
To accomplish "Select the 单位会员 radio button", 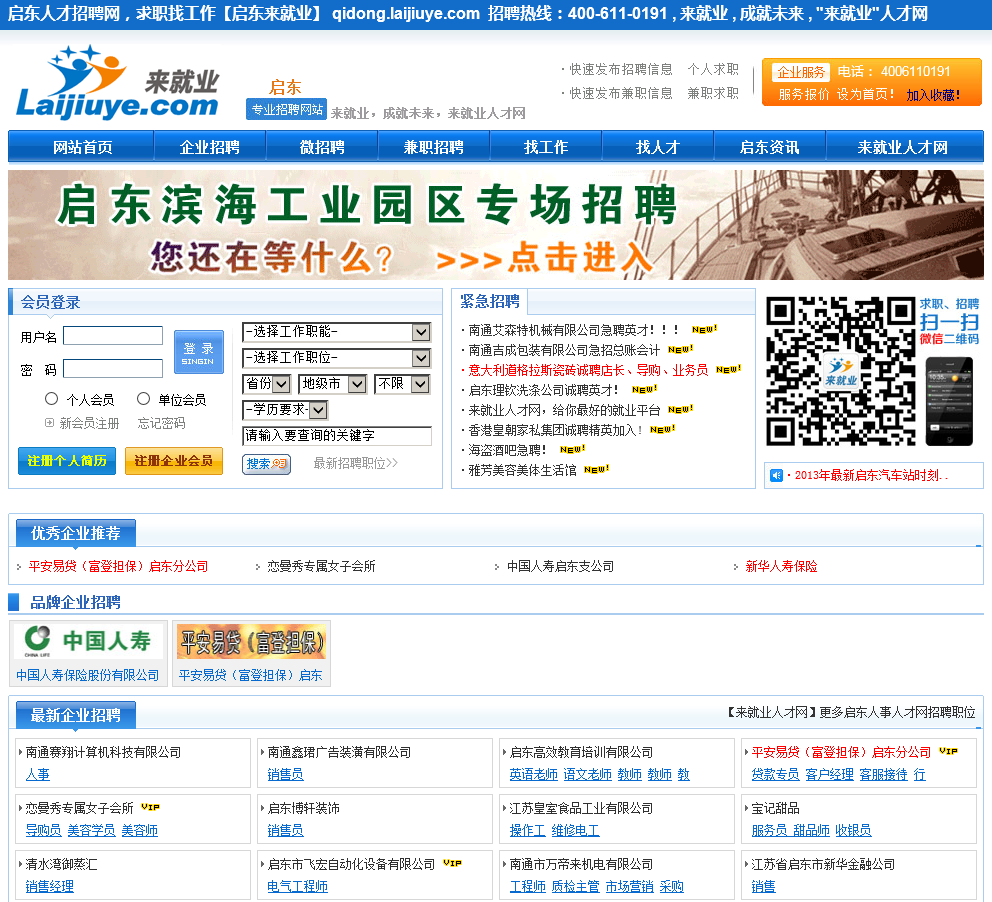I will pos(144,398).
